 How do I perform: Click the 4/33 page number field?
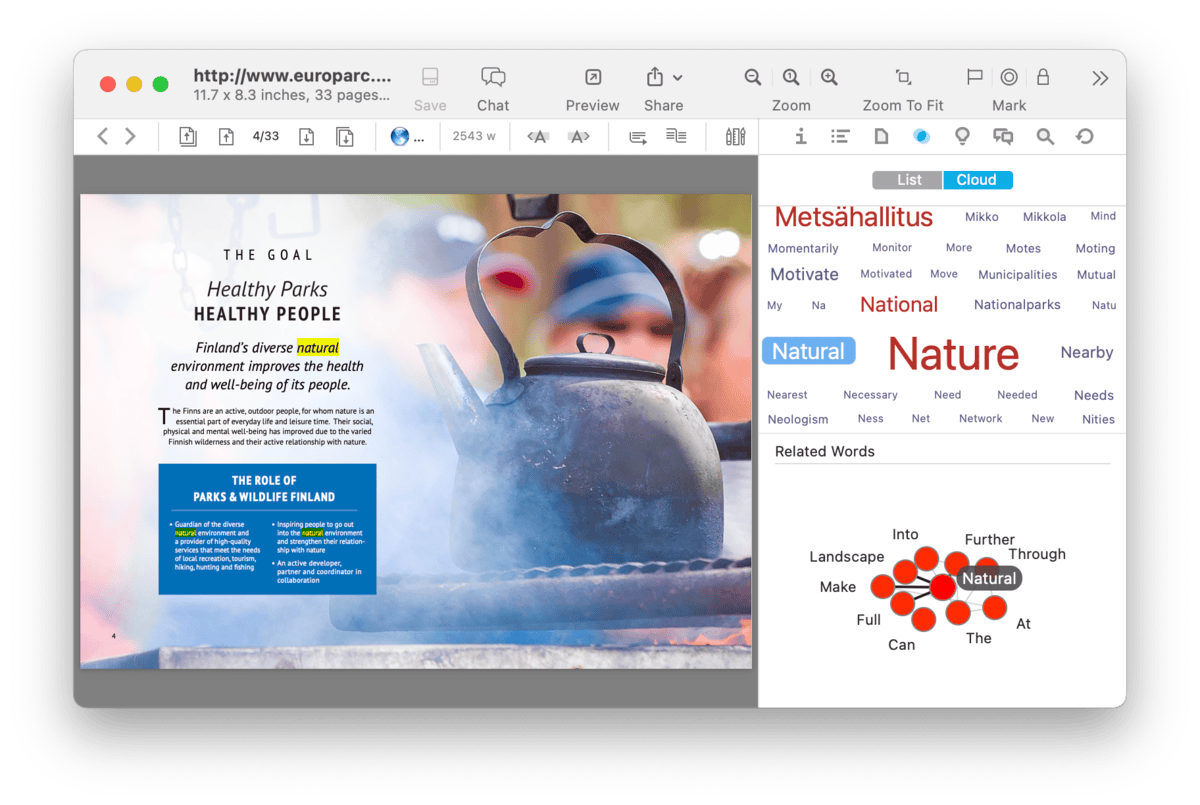tap(266, 137)
